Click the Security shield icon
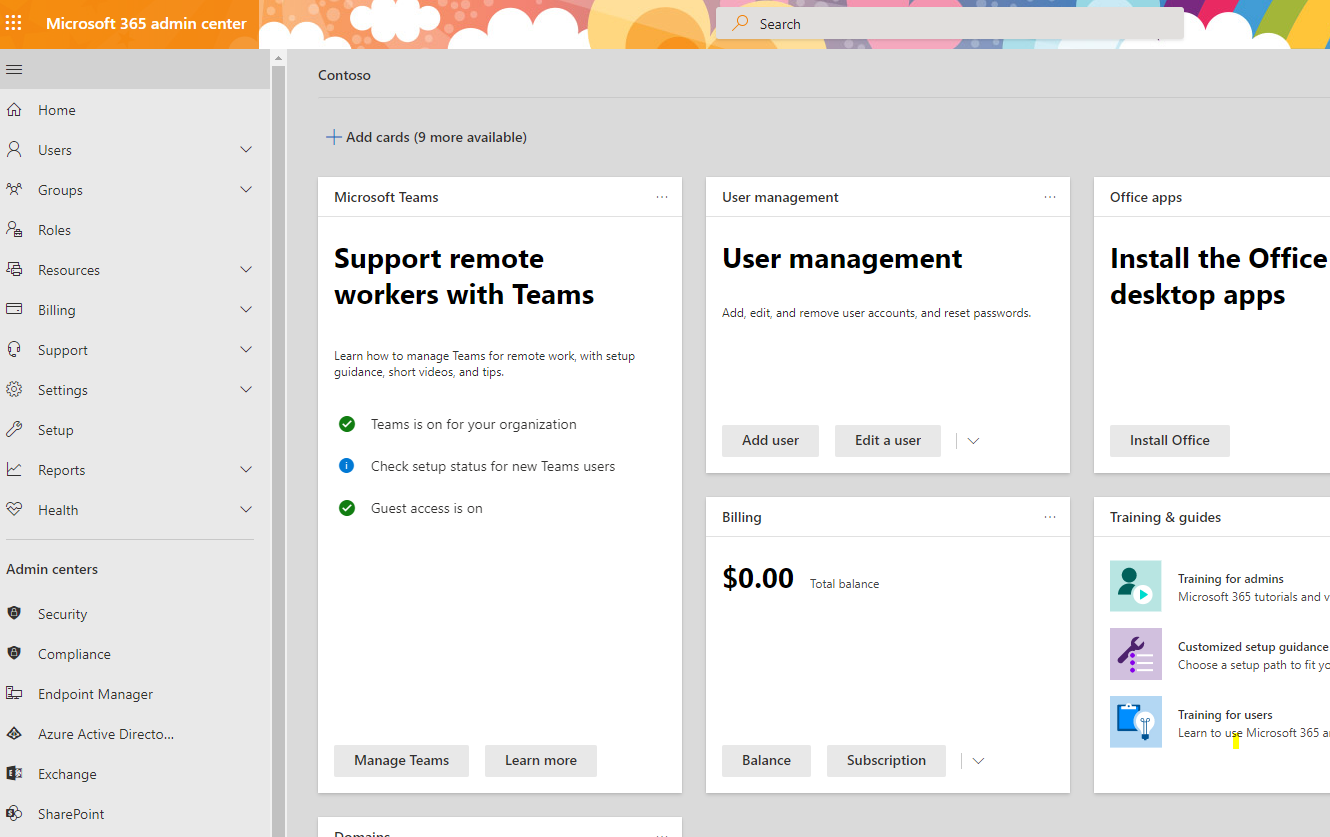This screenshot has height=837, width=1330. coord(14,614)
